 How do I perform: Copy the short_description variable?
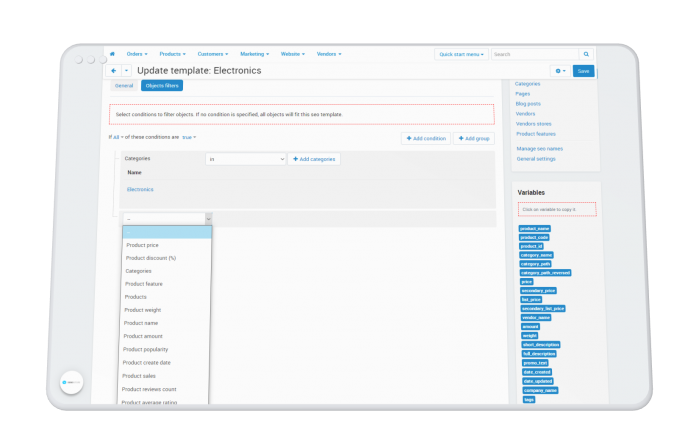(x=541, y=345)
